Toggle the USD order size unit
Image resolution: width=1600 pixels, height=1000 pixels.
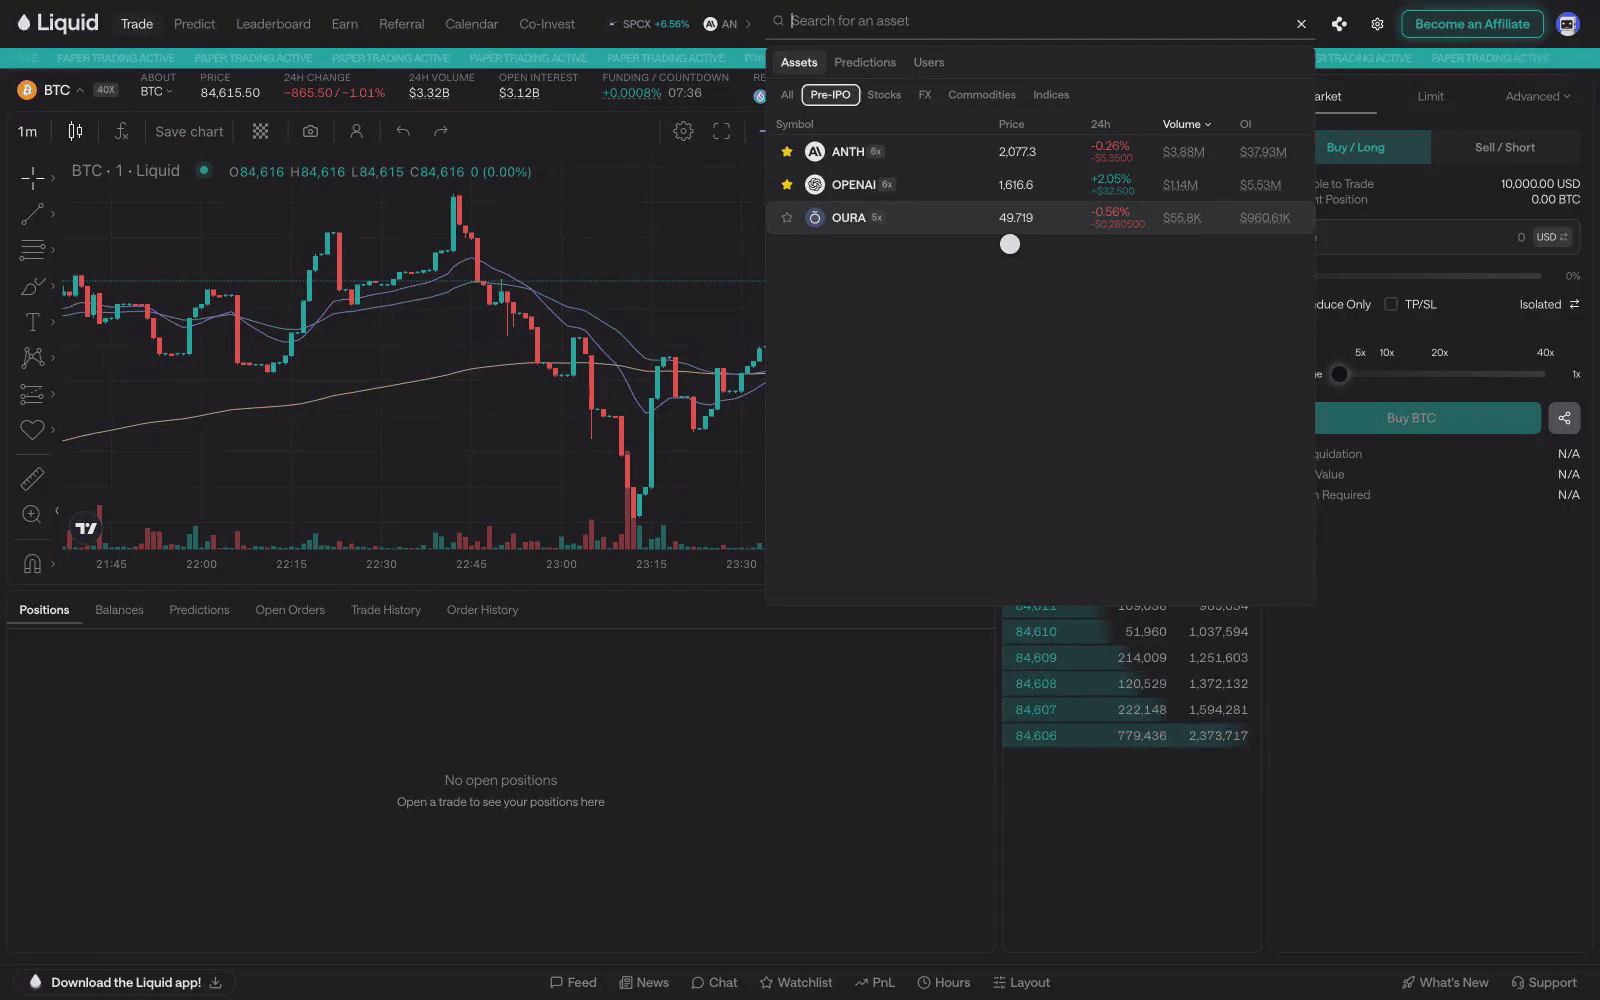point(1552,237)
